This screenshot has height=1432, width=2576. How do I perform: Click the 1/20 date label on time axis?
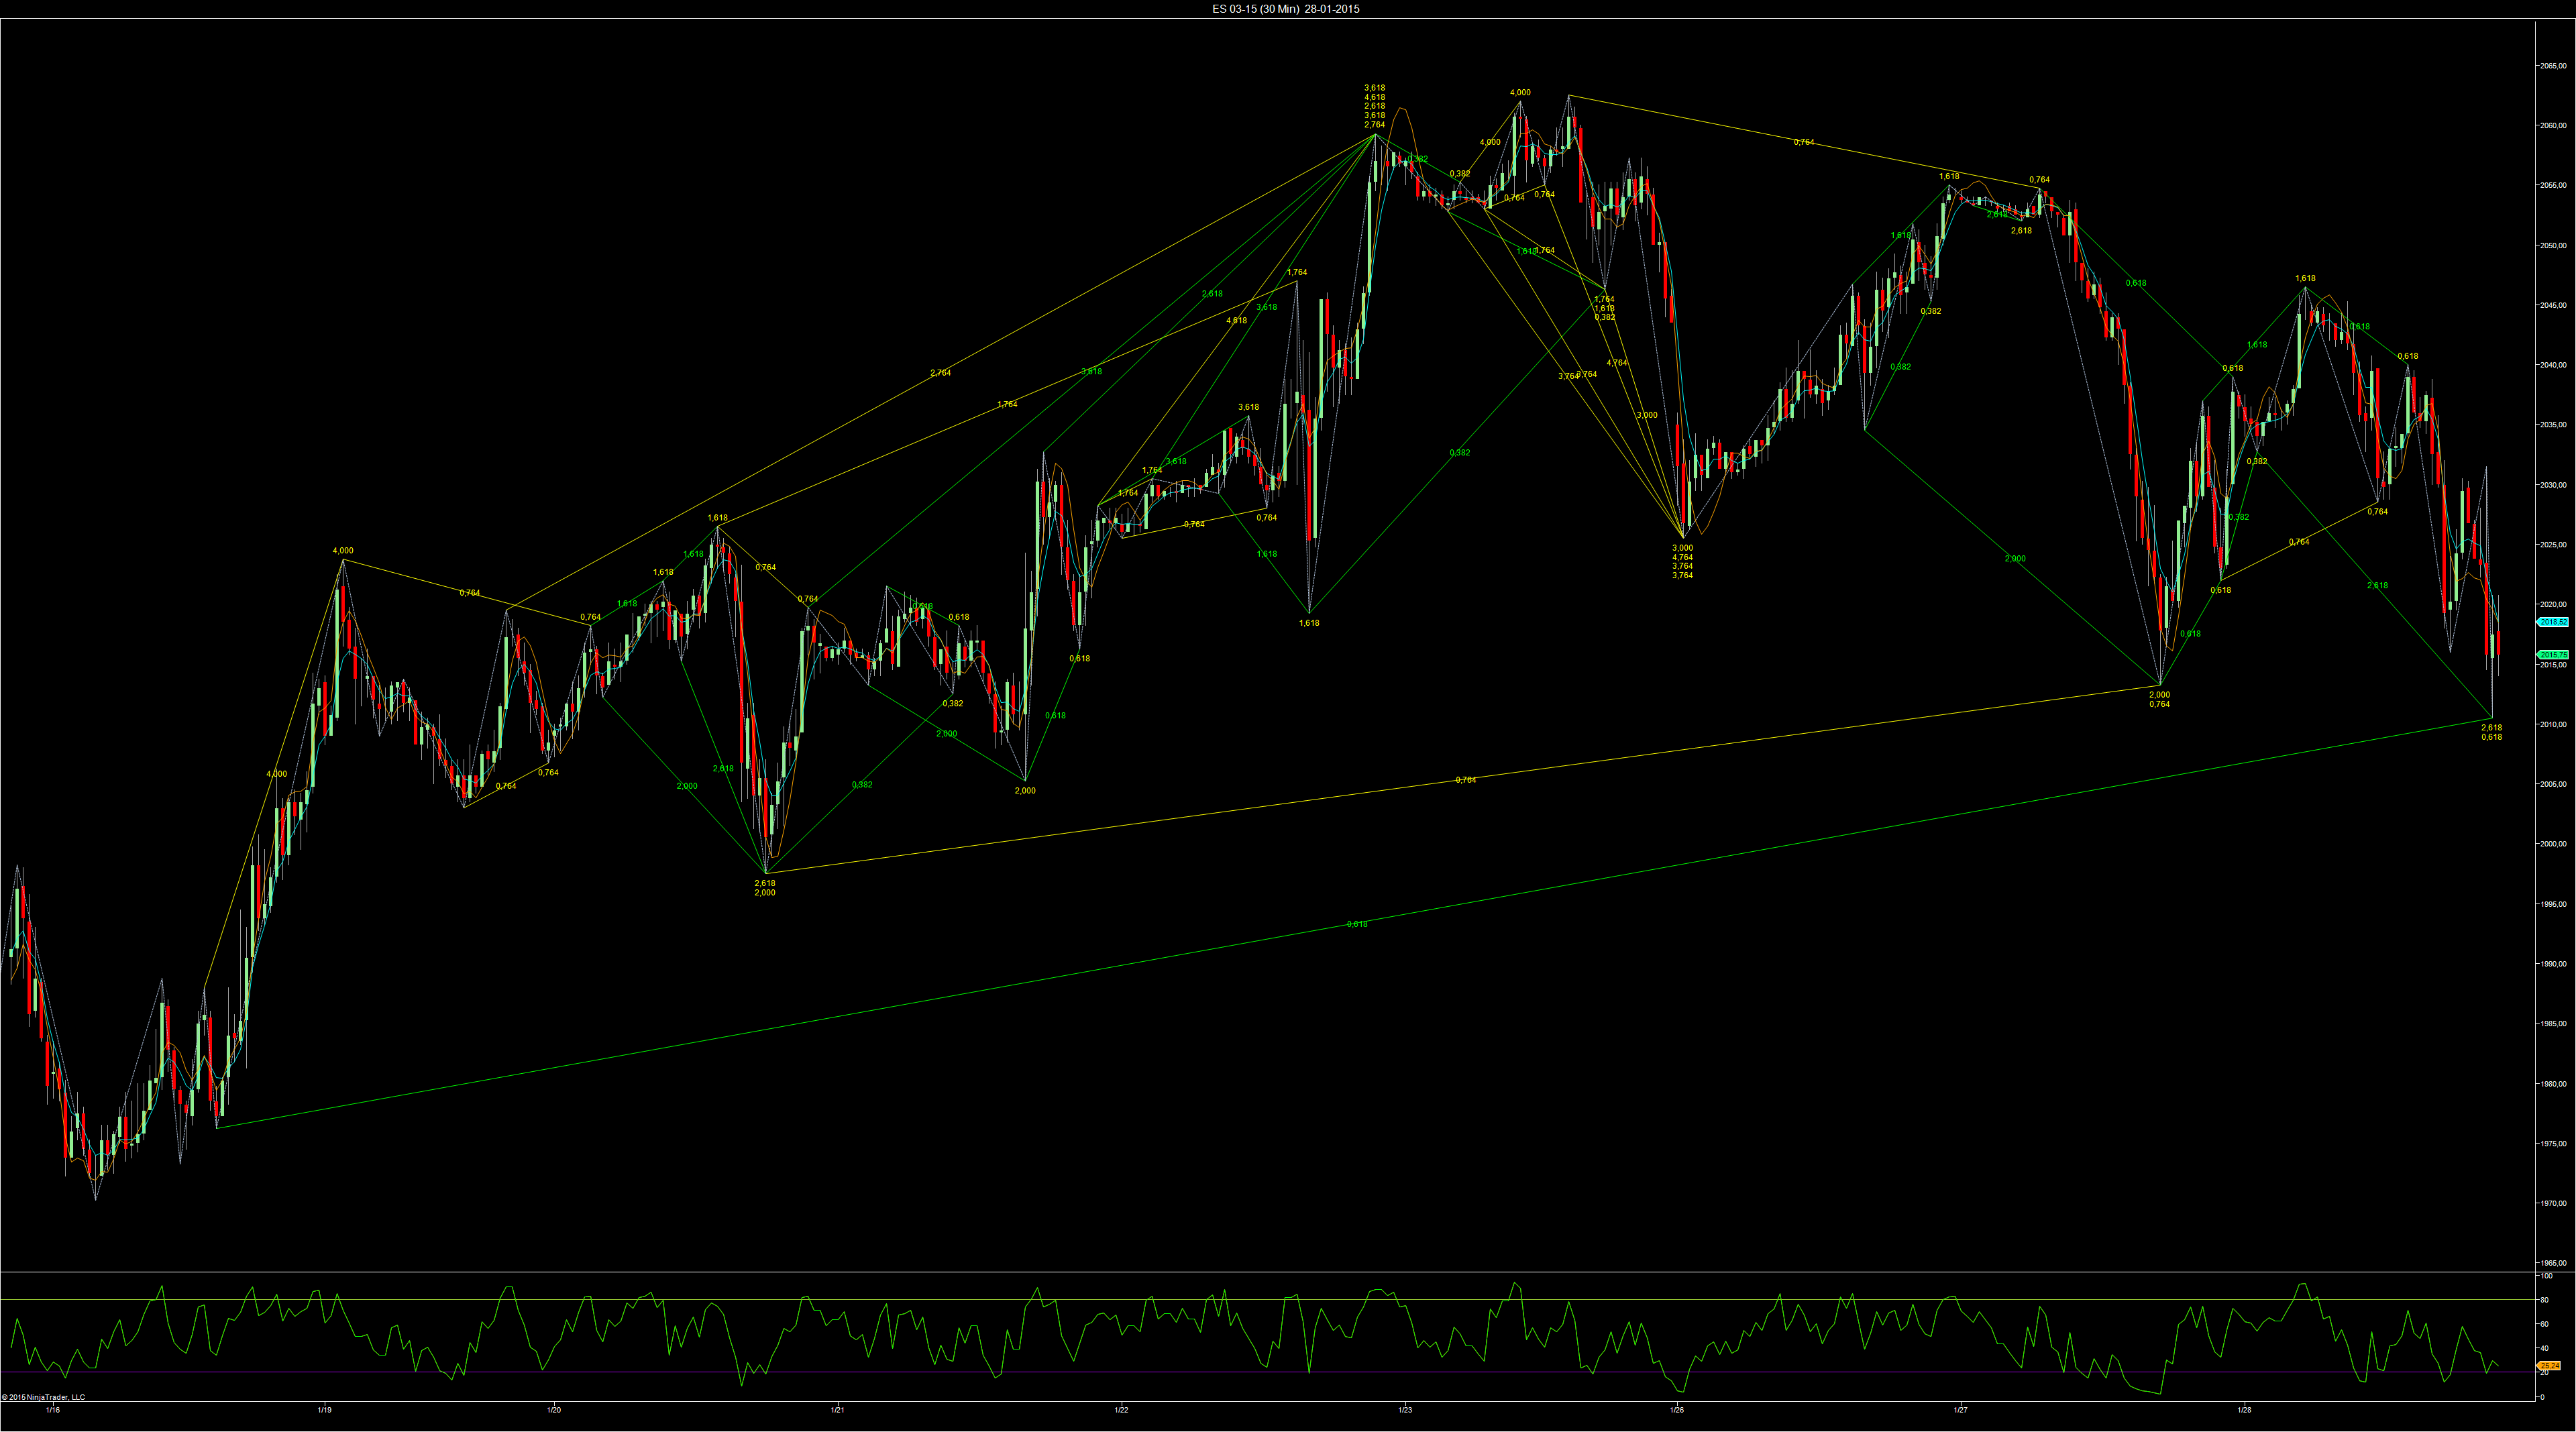(554, 1411)
